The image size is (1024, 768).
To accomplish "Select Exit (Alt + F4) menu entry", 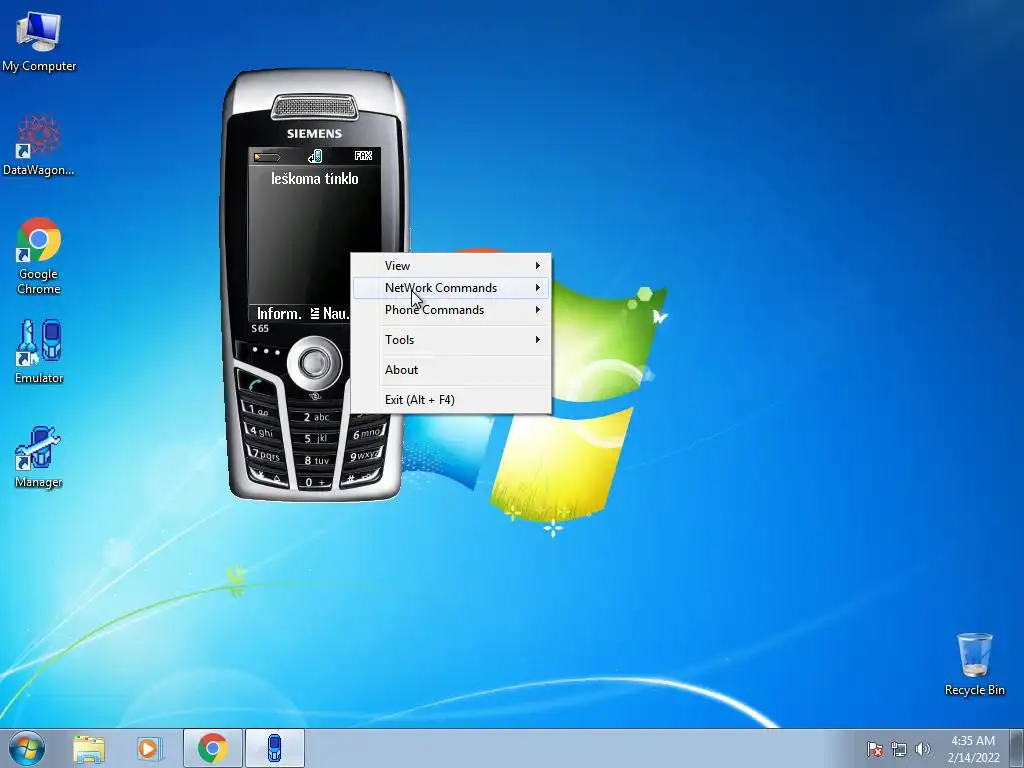I will coord(451,400).
